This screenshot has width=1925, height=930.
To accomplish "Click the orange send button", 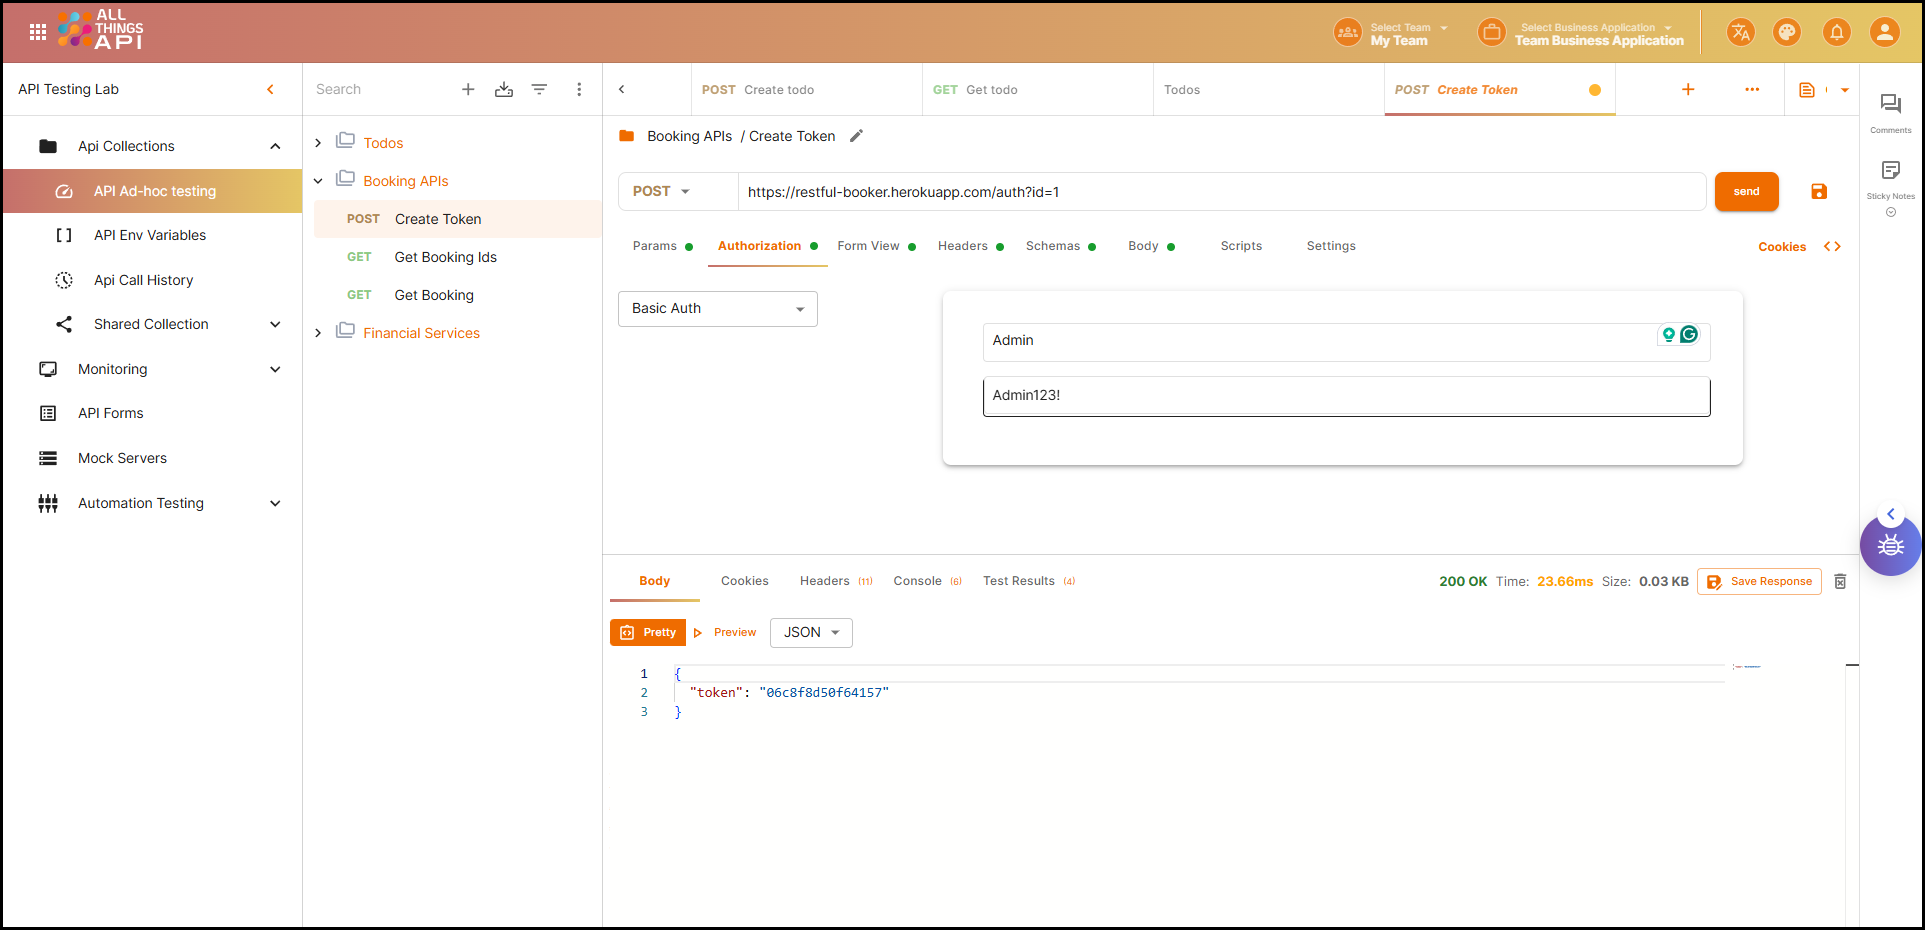I will 1746,192.
